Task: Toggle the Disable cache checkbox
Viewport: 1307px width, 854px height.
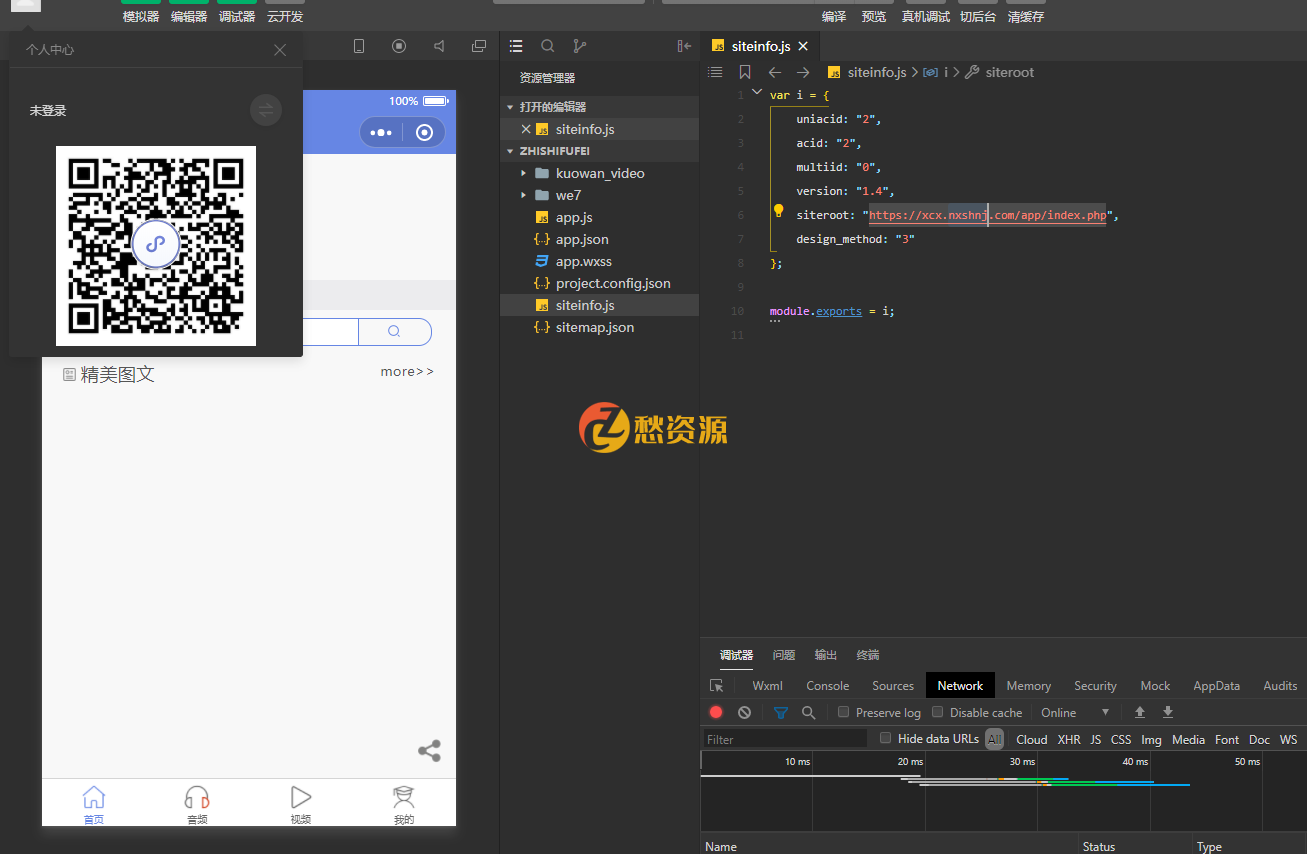Action: click(938, 713)
